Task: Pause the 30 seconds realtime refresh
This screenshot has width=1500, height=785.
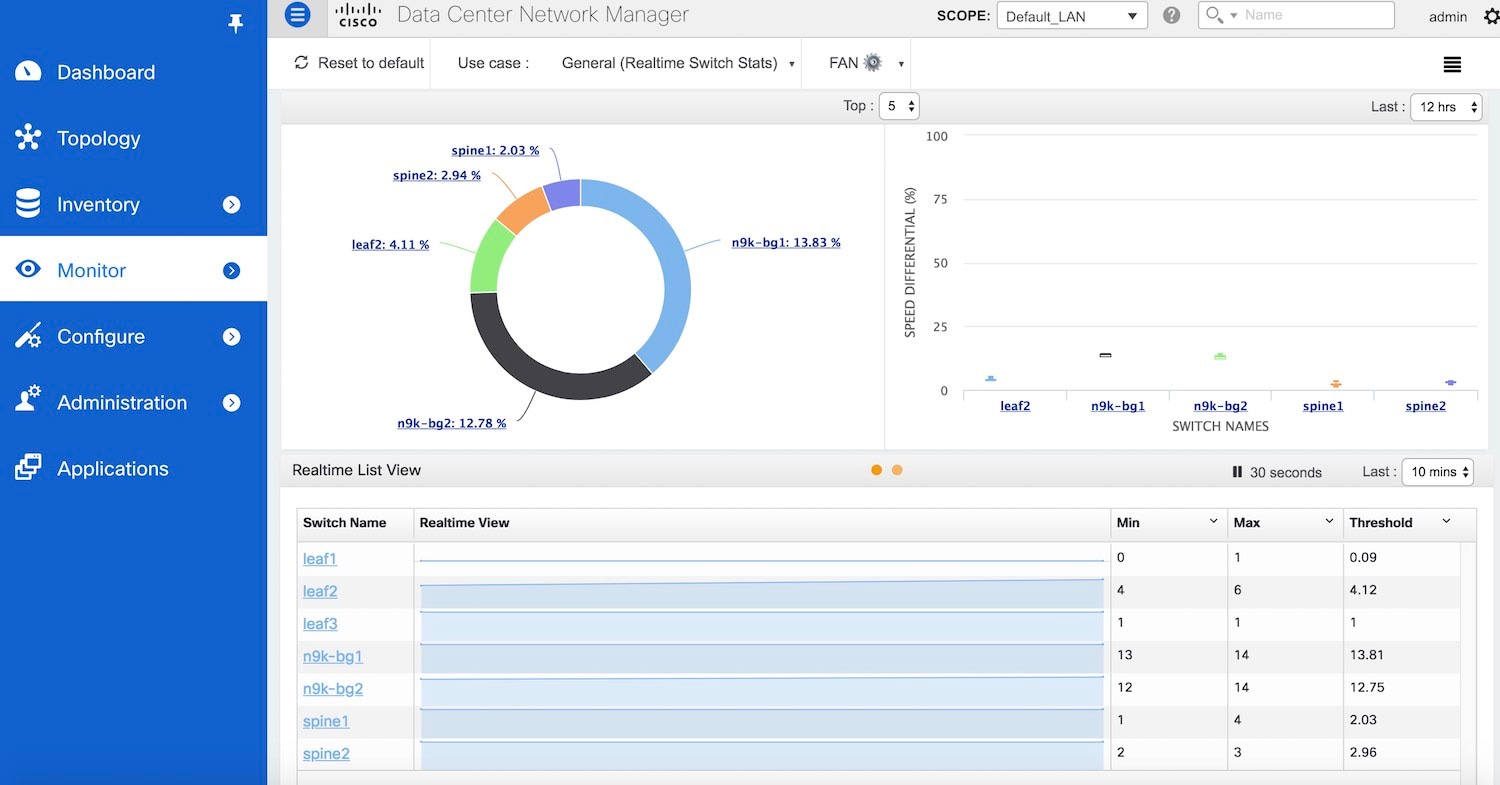Action: (x=1237, y=472)
